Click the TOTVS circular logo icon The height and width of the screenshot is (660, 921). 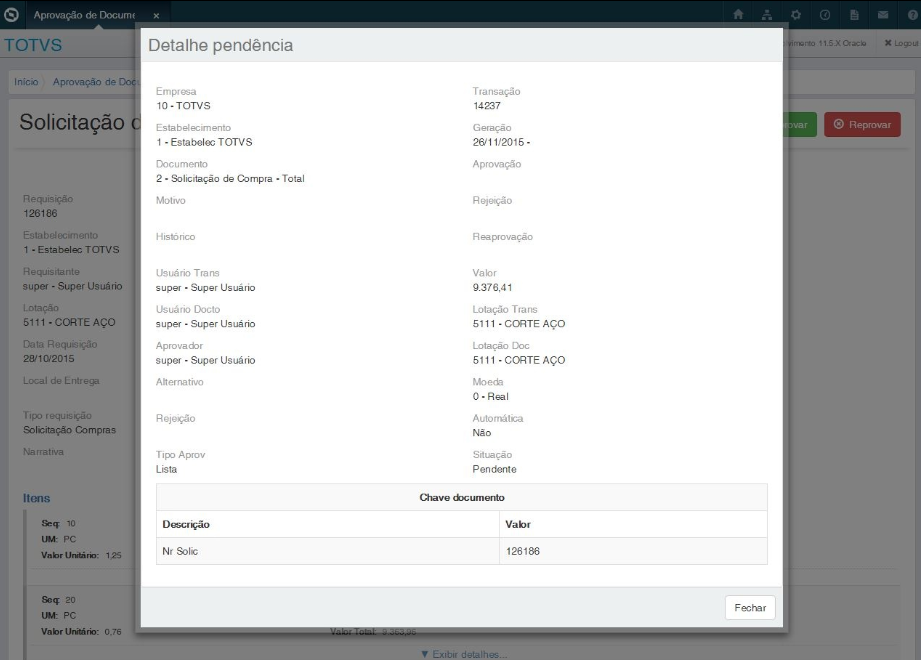11,15
